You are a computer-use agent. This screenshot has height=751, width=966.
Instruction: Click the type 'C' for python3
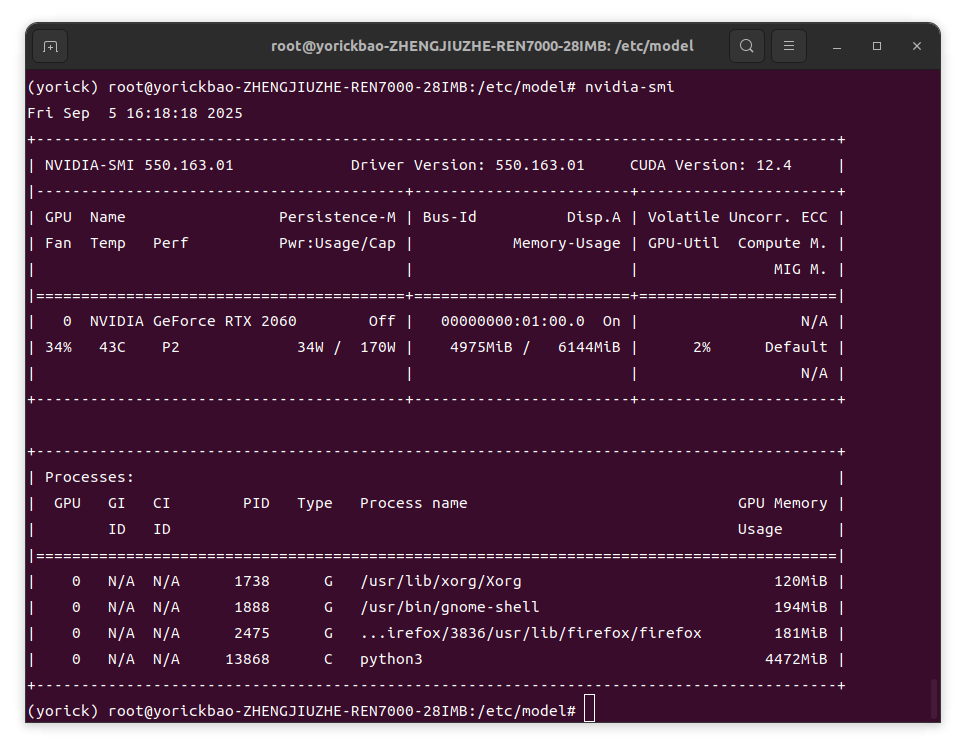(328, 659)
